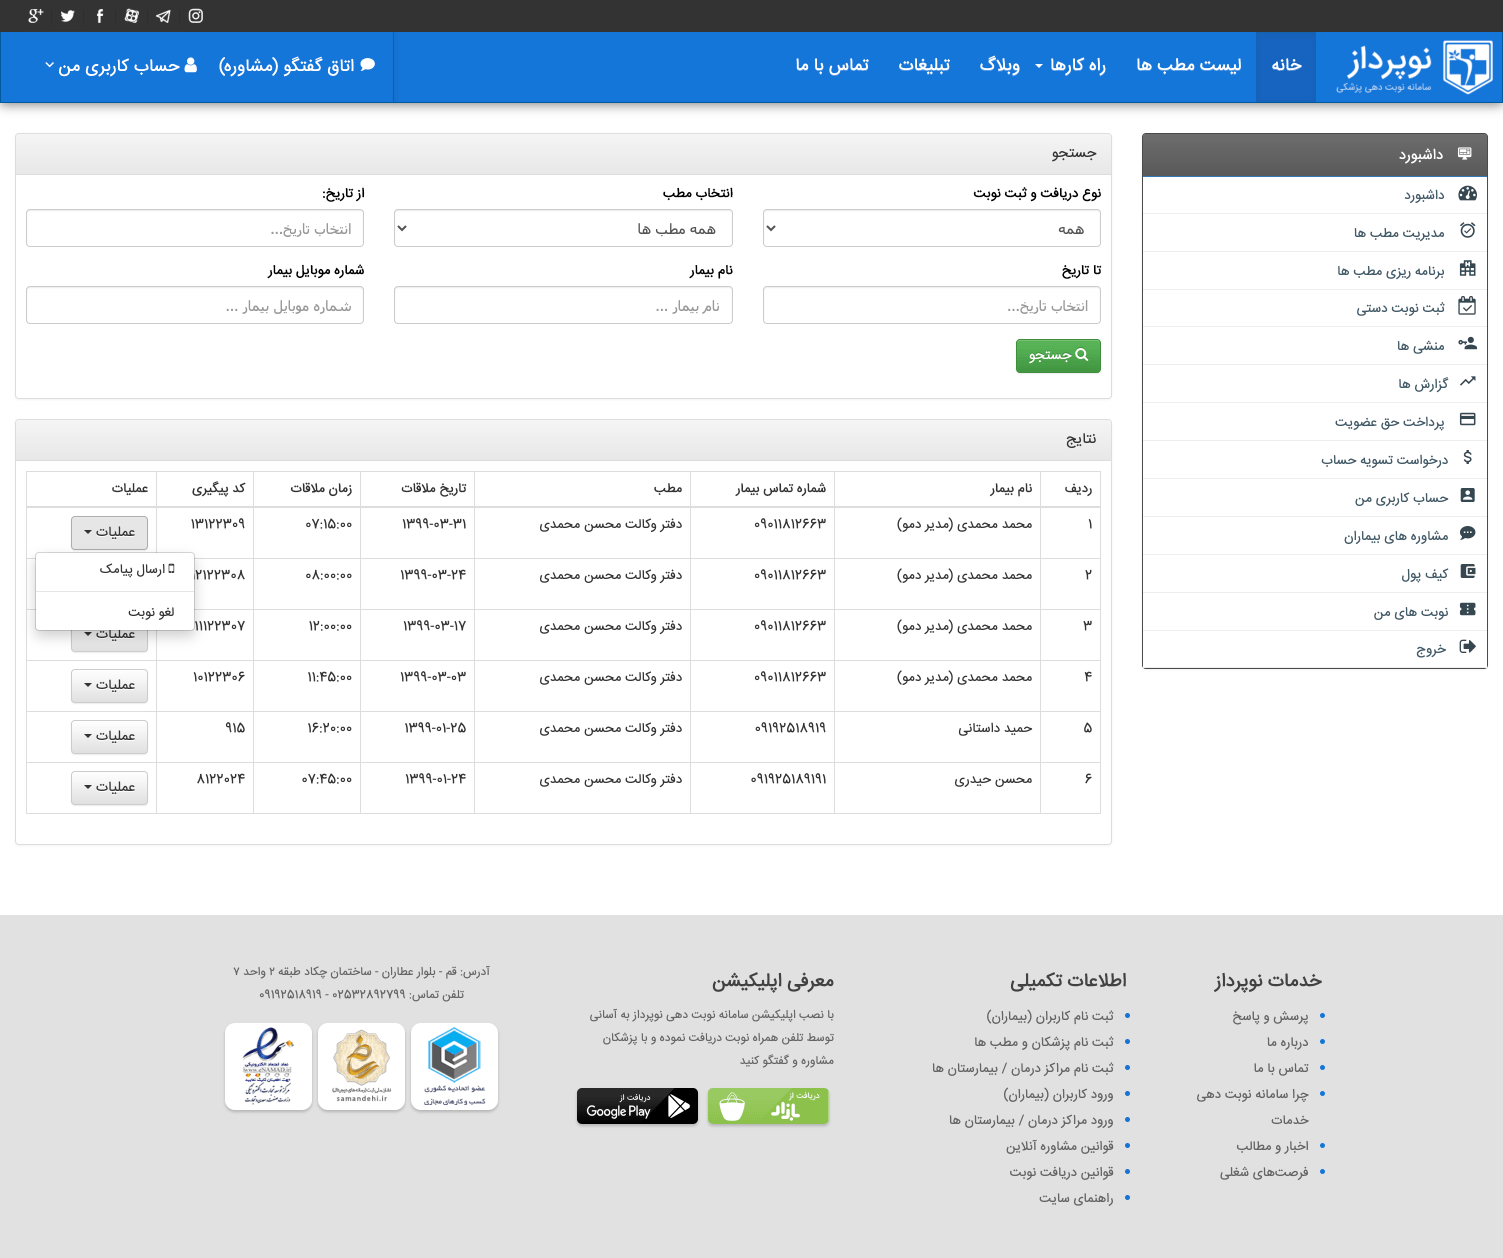The height and width of the screenshot is (1258, 1503).
Task: Open the Twitter social icon
Action: [68, 16]
